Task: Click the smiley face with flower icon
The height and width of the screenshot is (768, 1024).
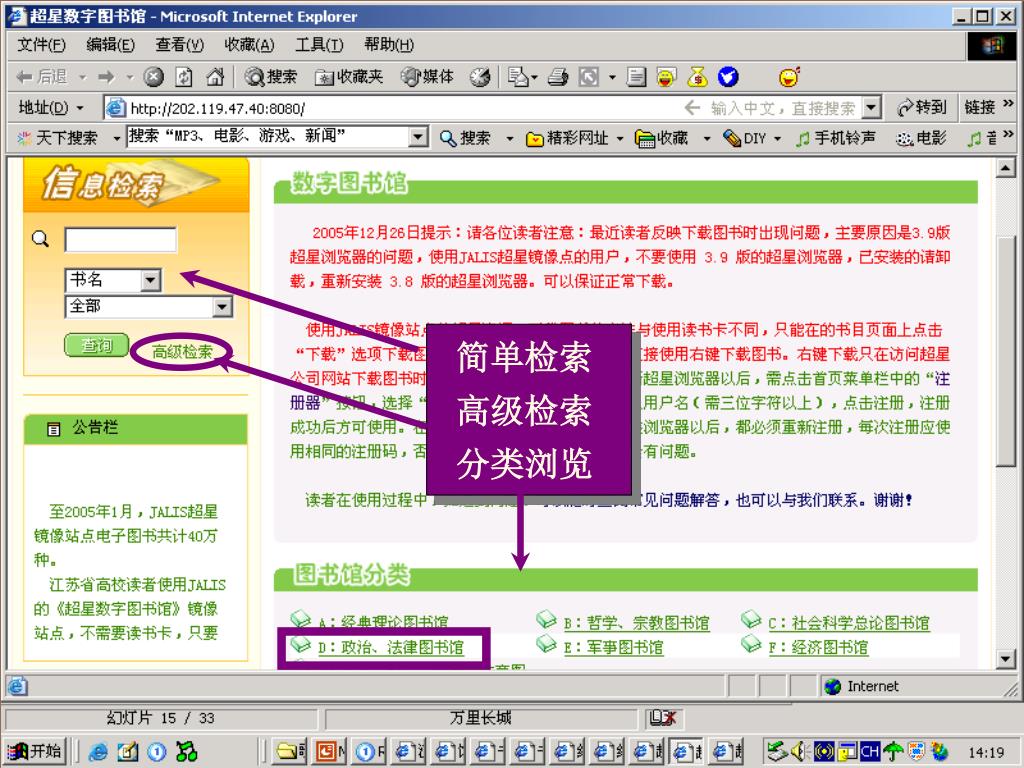Action: click(x=790, y=77)
